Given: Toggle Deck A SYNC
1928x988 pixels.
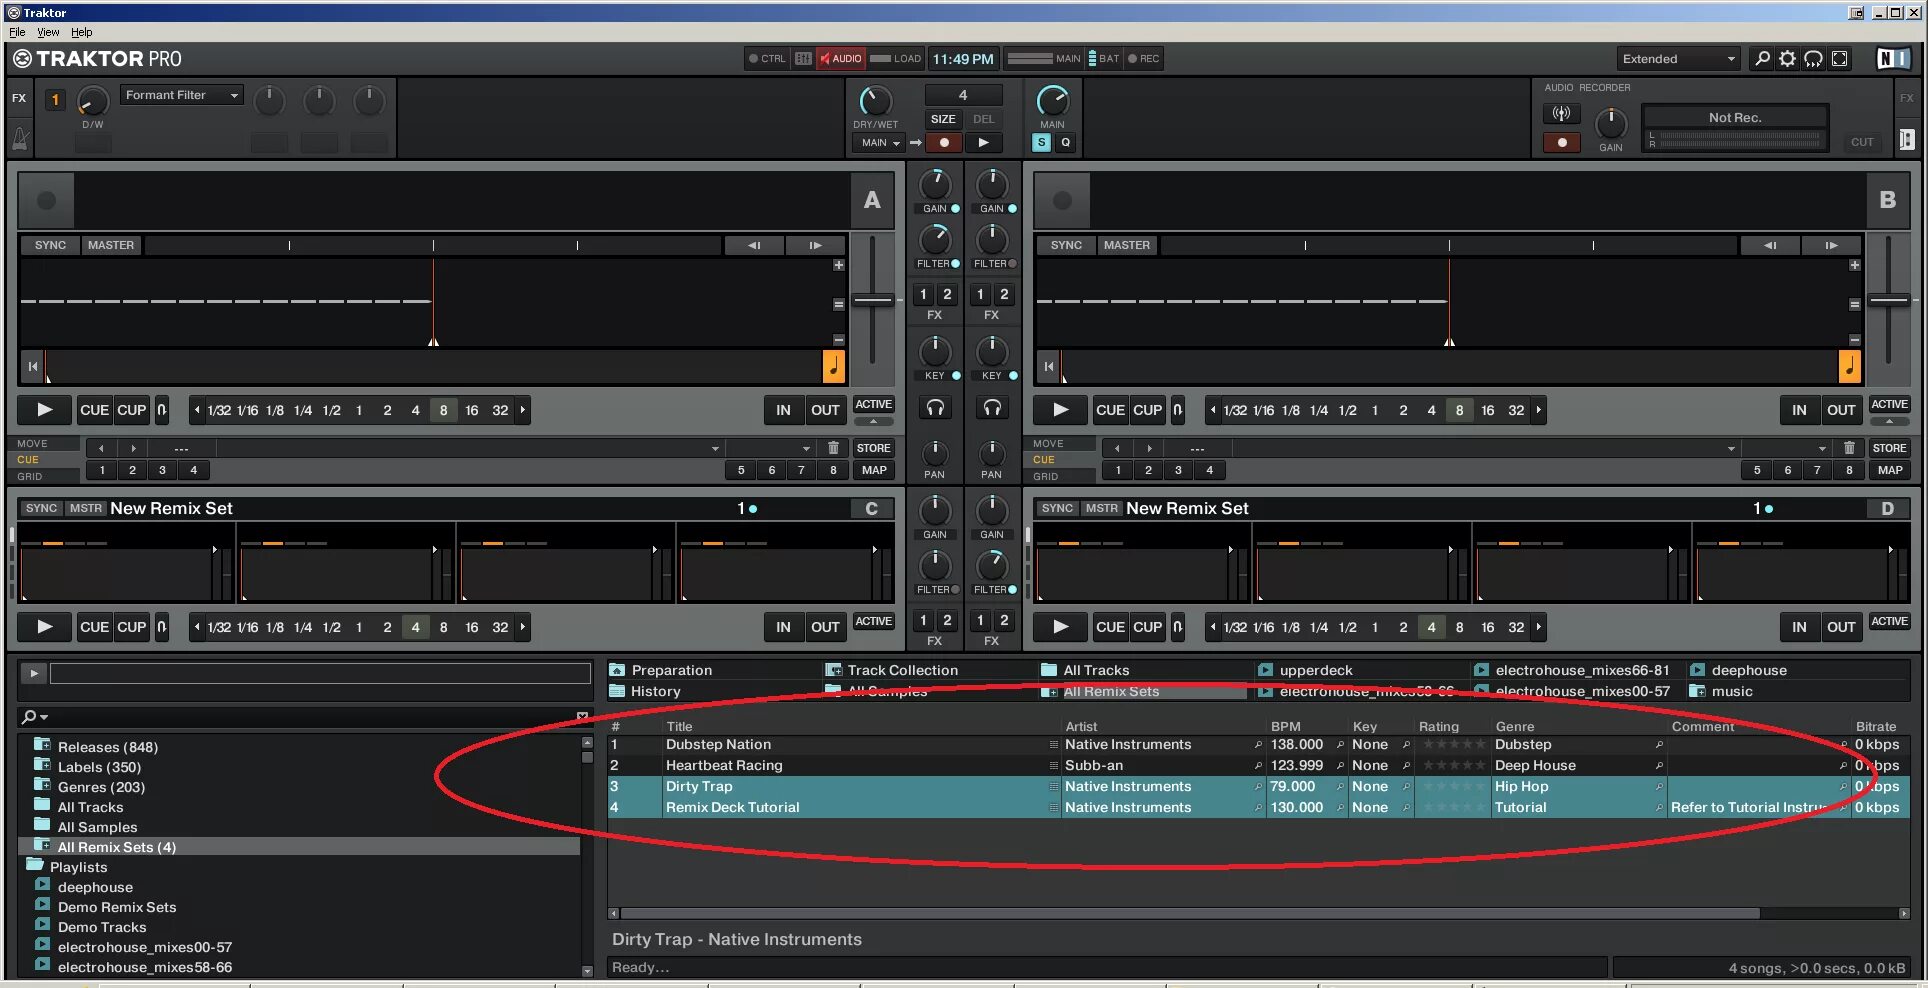Looking at the screenshot, I should click(x=50, y=245).
